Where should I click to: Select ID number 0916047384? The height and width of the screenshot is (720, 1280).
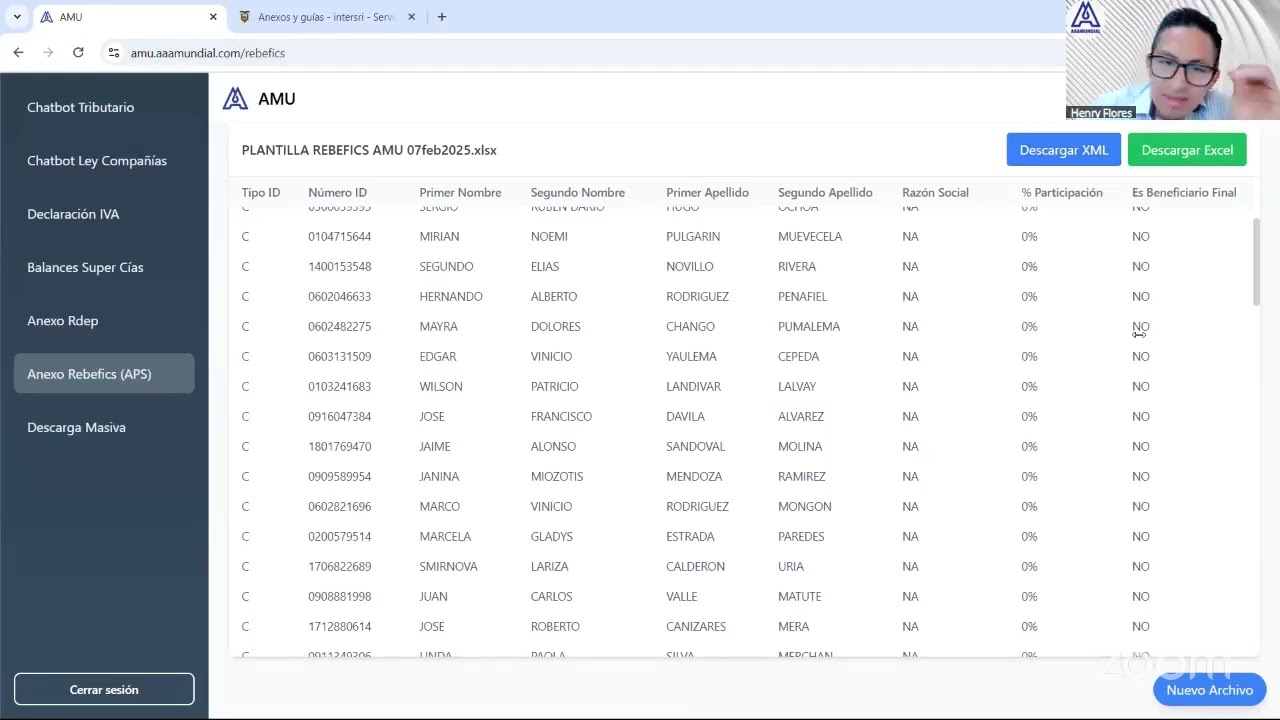[x=339, y=416]
